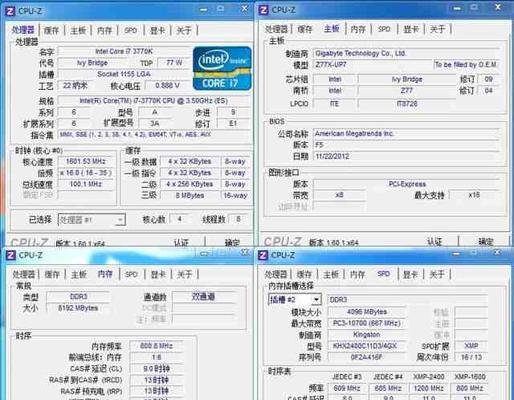
Task: Click max supported value x16
Action: [474, 195]
